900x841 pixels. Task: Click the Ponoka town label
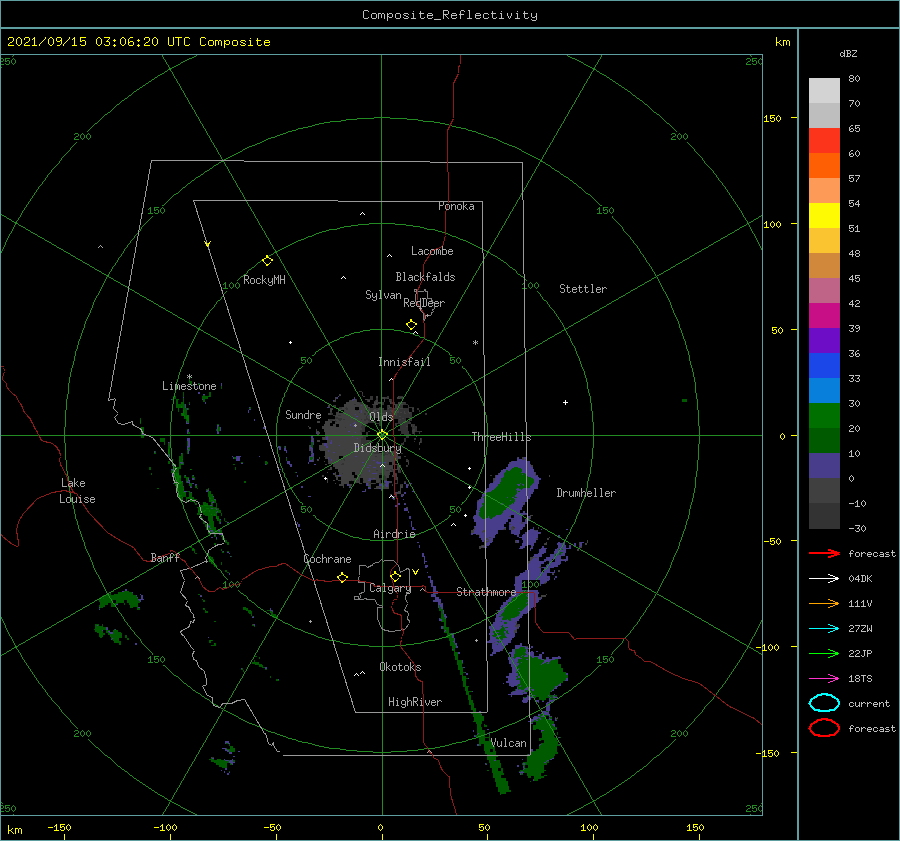point(456,206)
